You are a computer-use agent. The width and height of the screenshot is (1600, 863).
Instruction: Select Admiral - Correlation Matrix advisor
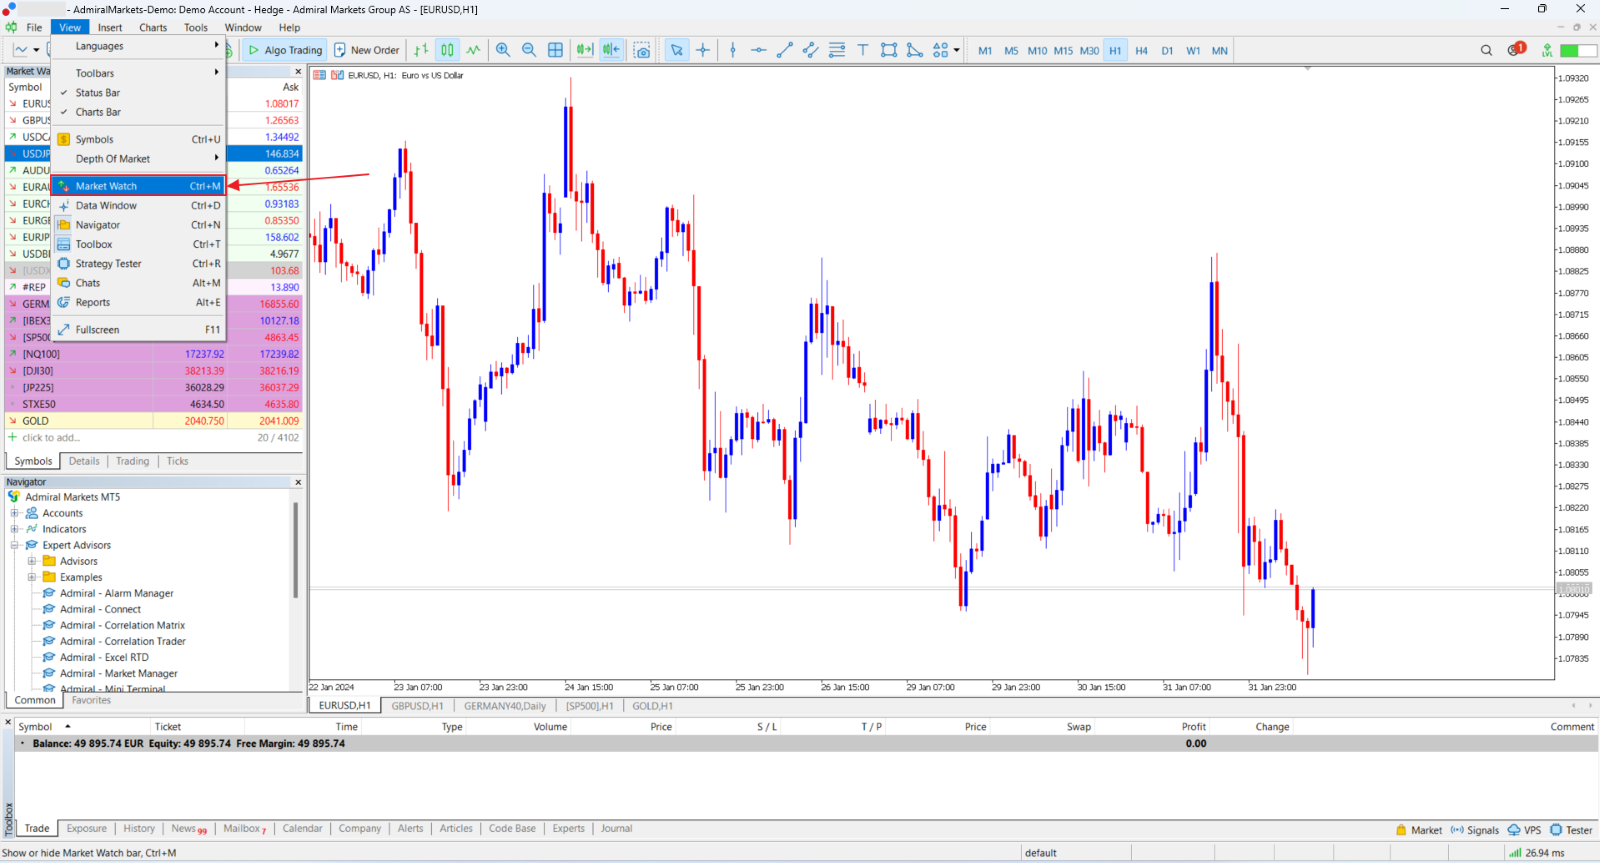122,625
